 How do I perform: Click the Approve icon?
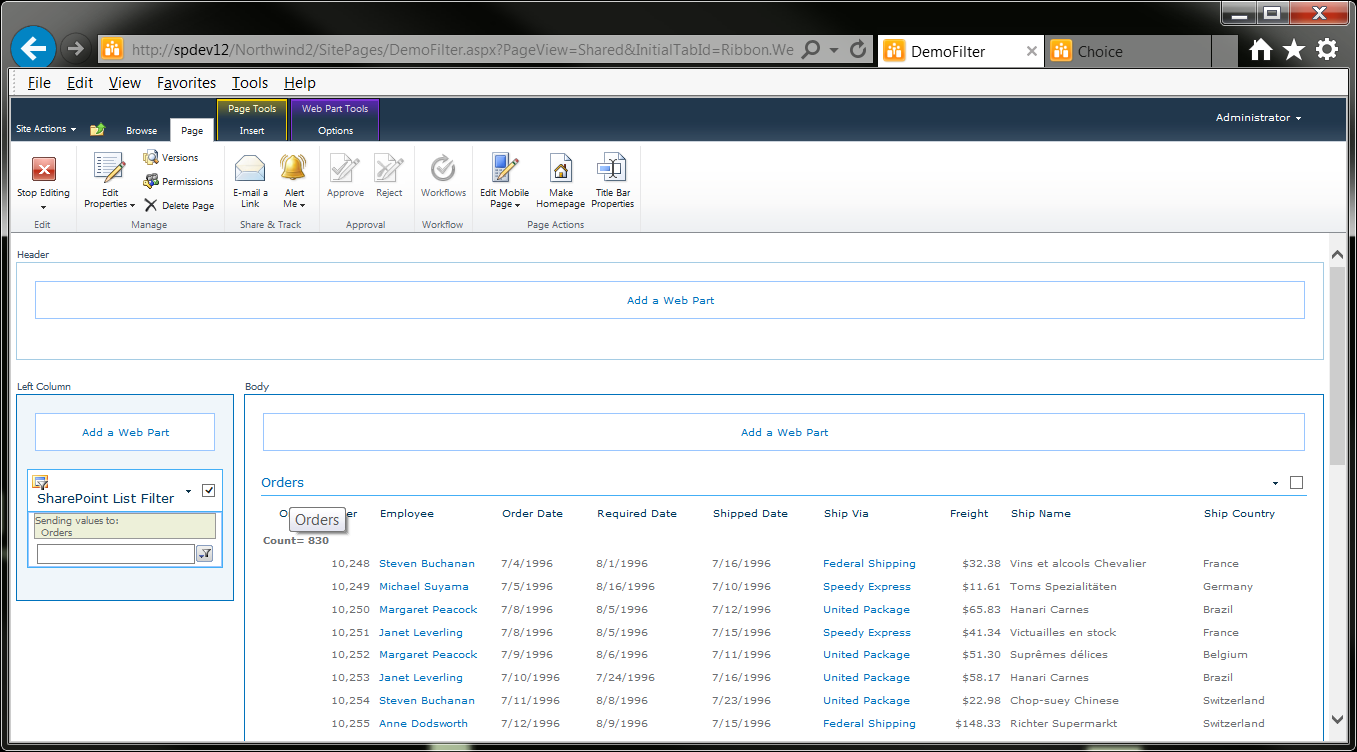click(345, 168)
